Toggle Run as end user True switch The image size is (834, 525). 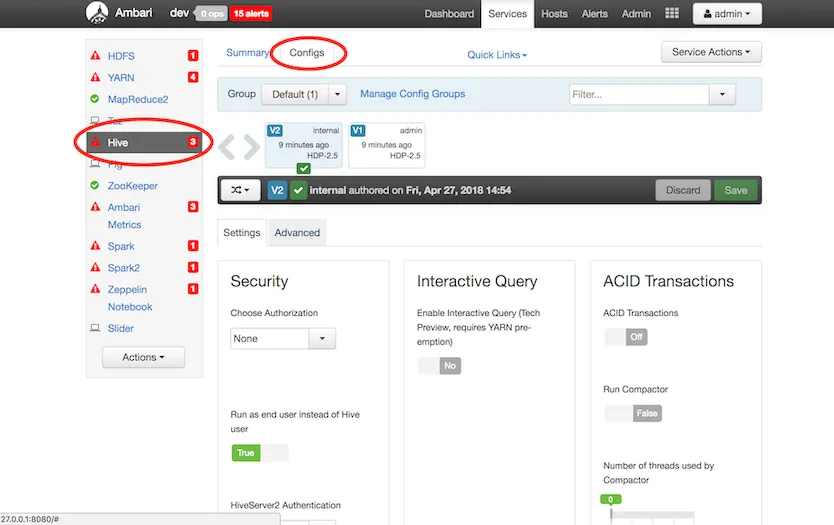(260, 453)
